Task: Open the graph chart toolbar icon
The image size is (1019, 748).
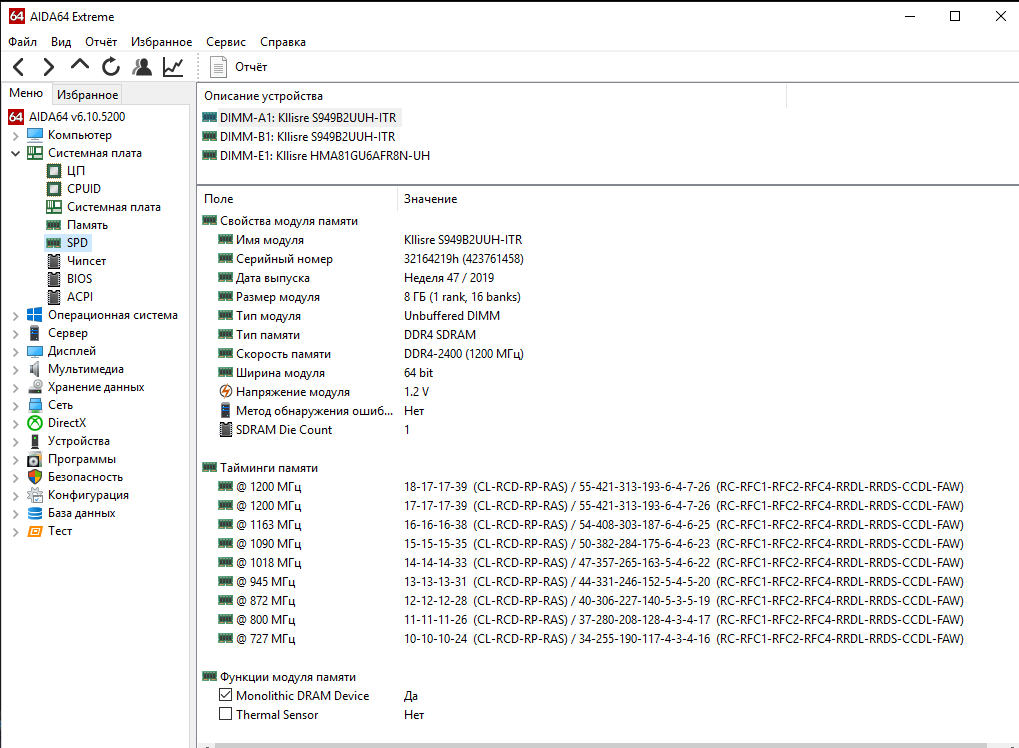Action: (x=173, y=66)
